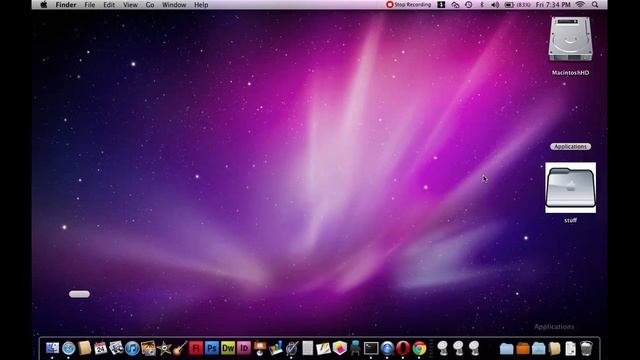Screen dimensions: 640x360
Task: Open Terminal from the Dock
Action: 371,348
